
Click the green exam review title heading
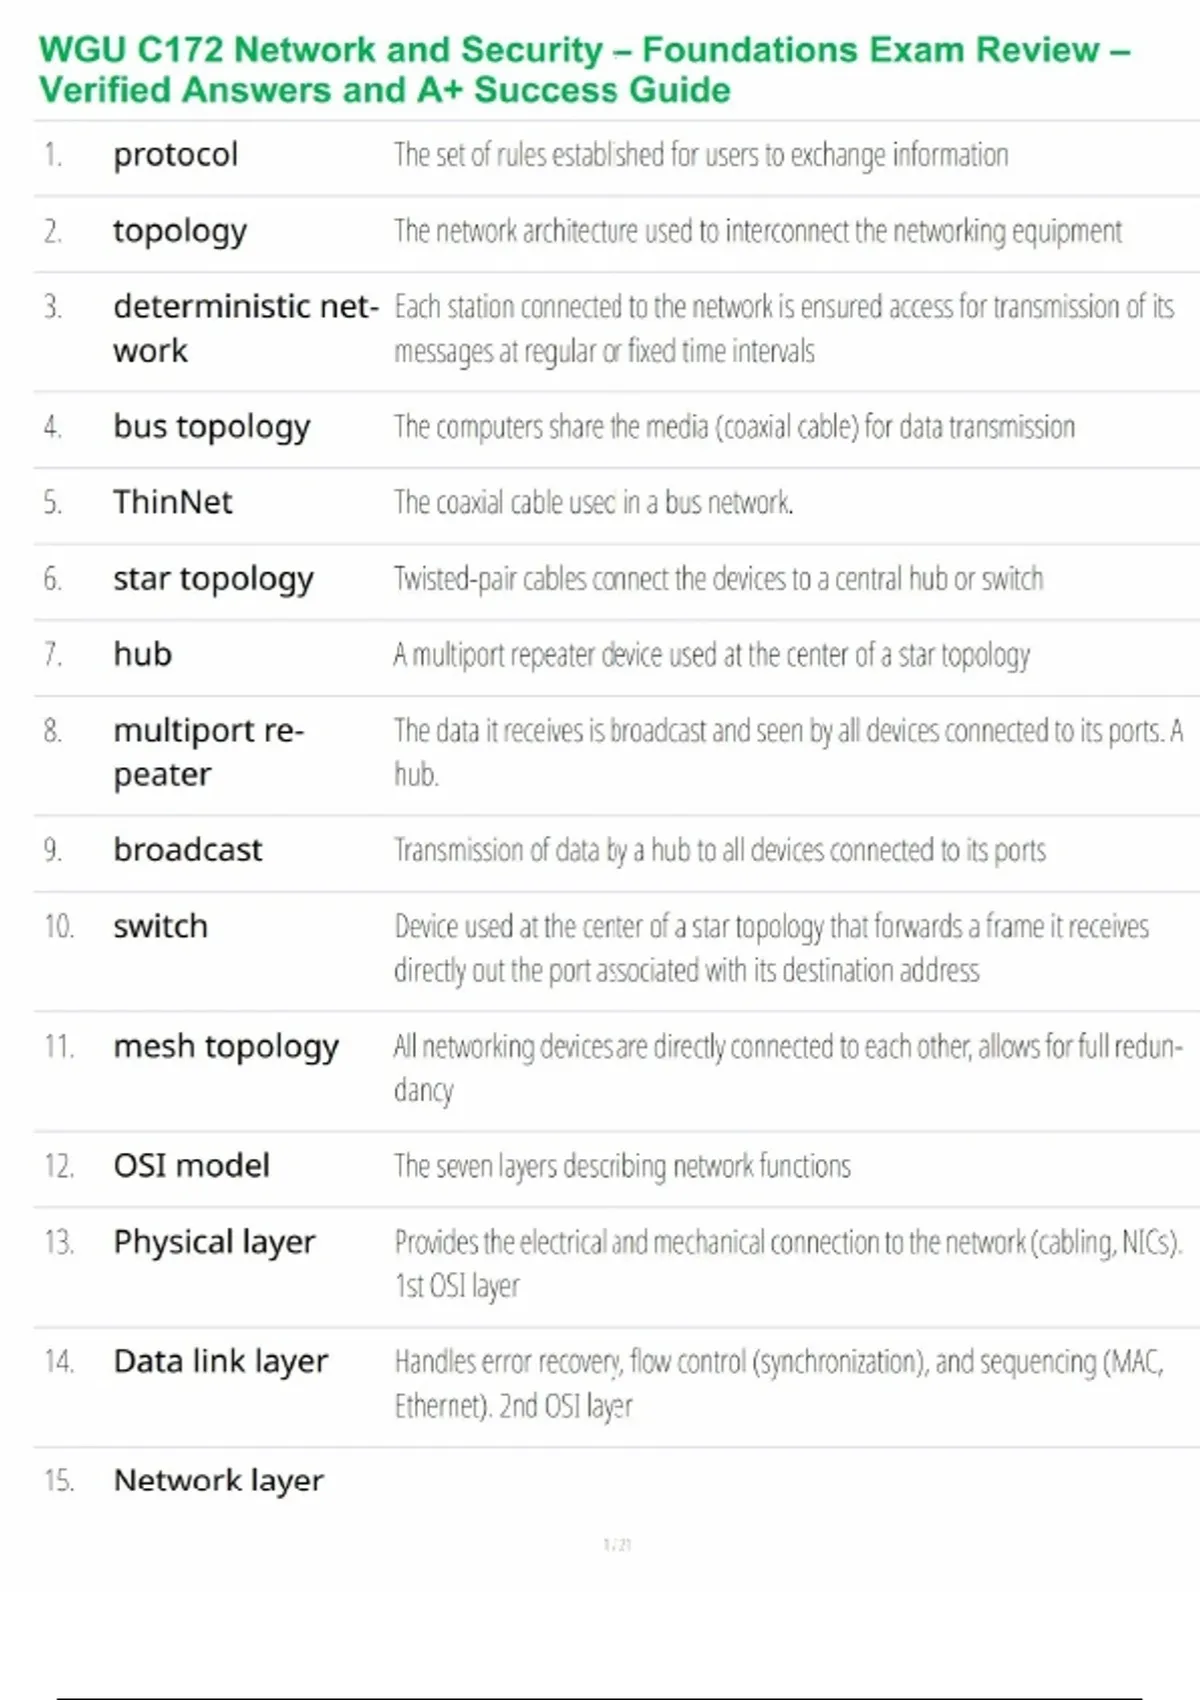(584, 69)
